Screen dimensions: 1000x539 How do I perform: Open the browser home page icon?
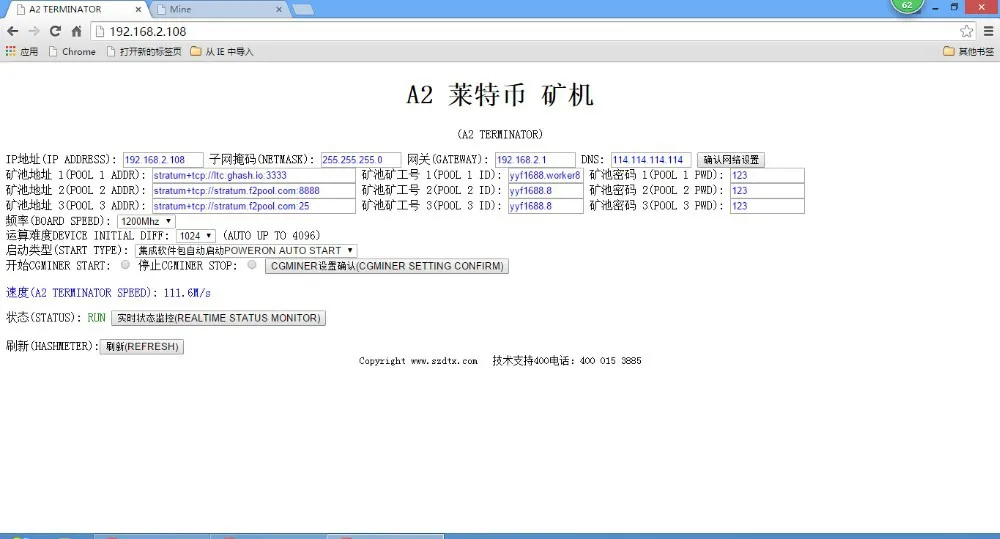[77, 31]
